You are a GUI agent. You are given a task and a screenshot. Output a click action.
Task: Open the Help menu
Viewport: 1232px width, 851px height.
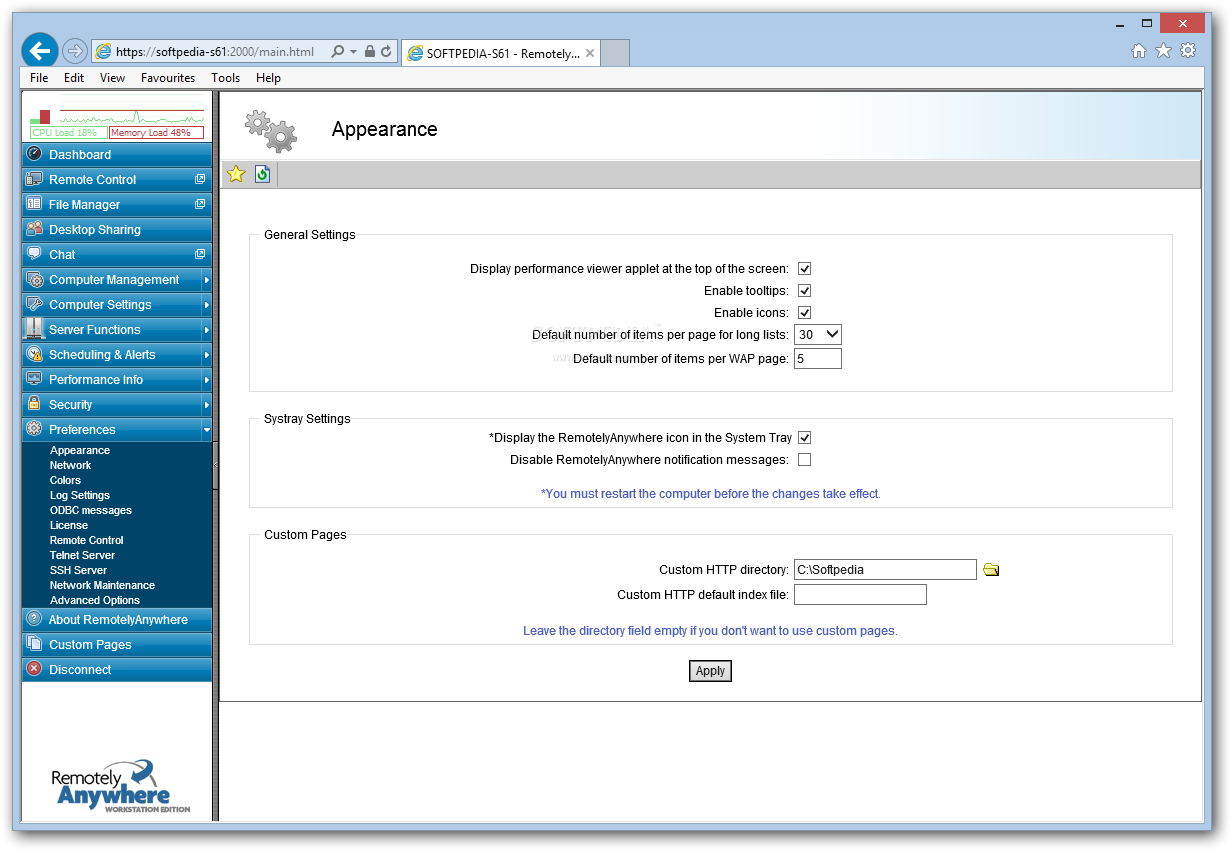tap(268, 78)
